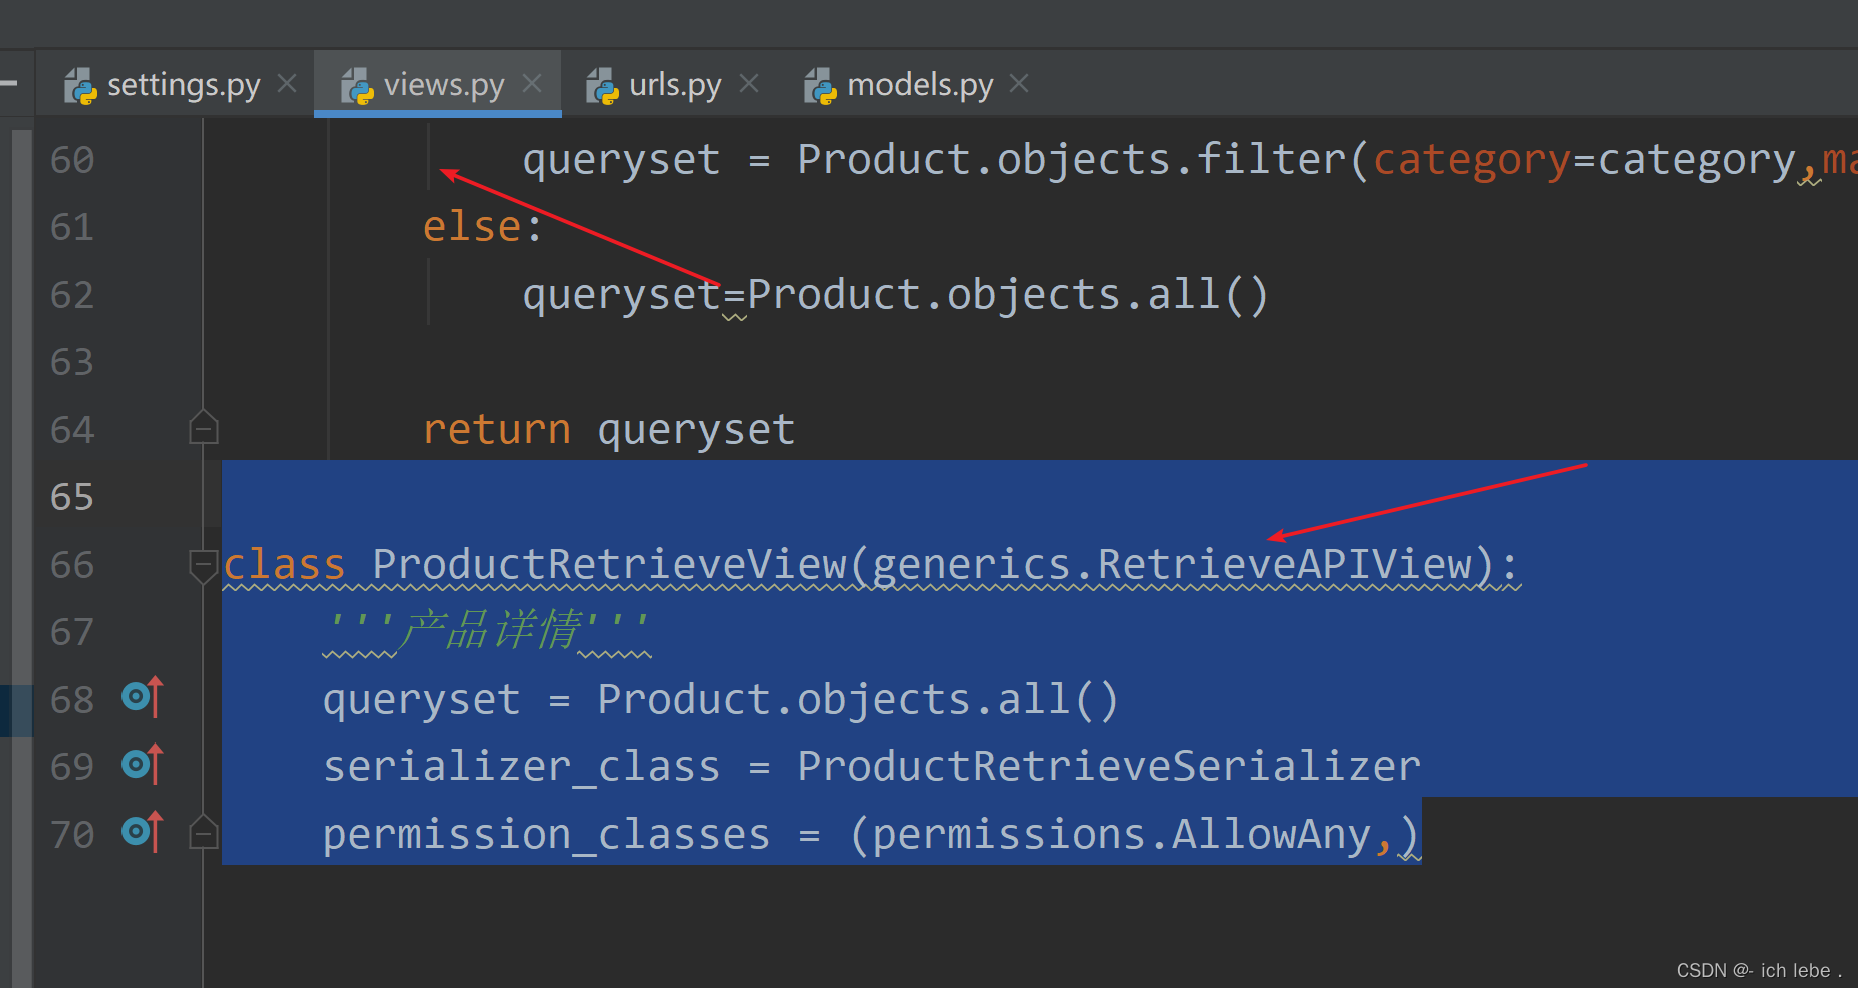Screen dimensions: 1858x988
Task: Click line number 63 in the gutter
Action: point(72,362)
